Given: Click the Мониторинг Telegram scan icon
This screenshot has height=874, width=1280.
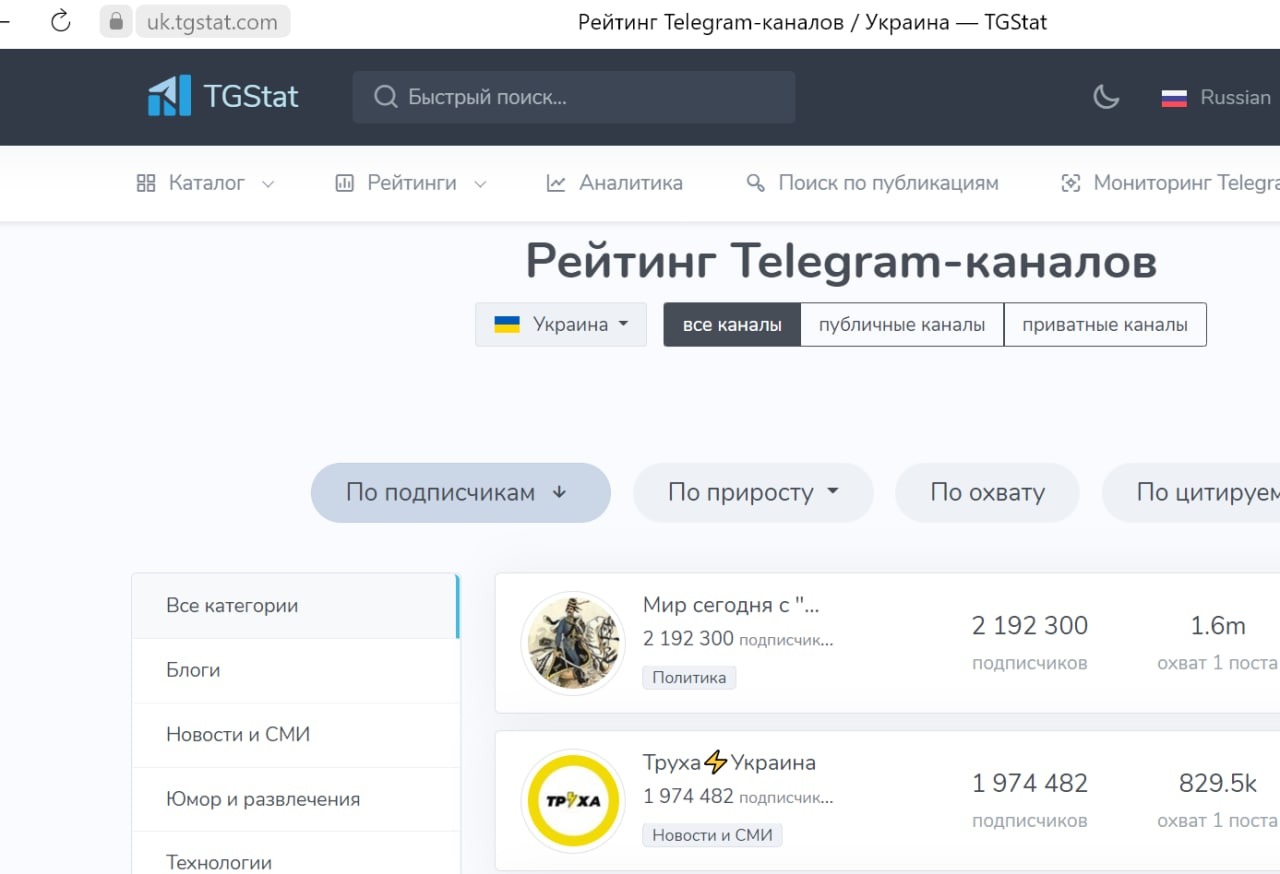Looking at the screenshot, I should 1071,183.
